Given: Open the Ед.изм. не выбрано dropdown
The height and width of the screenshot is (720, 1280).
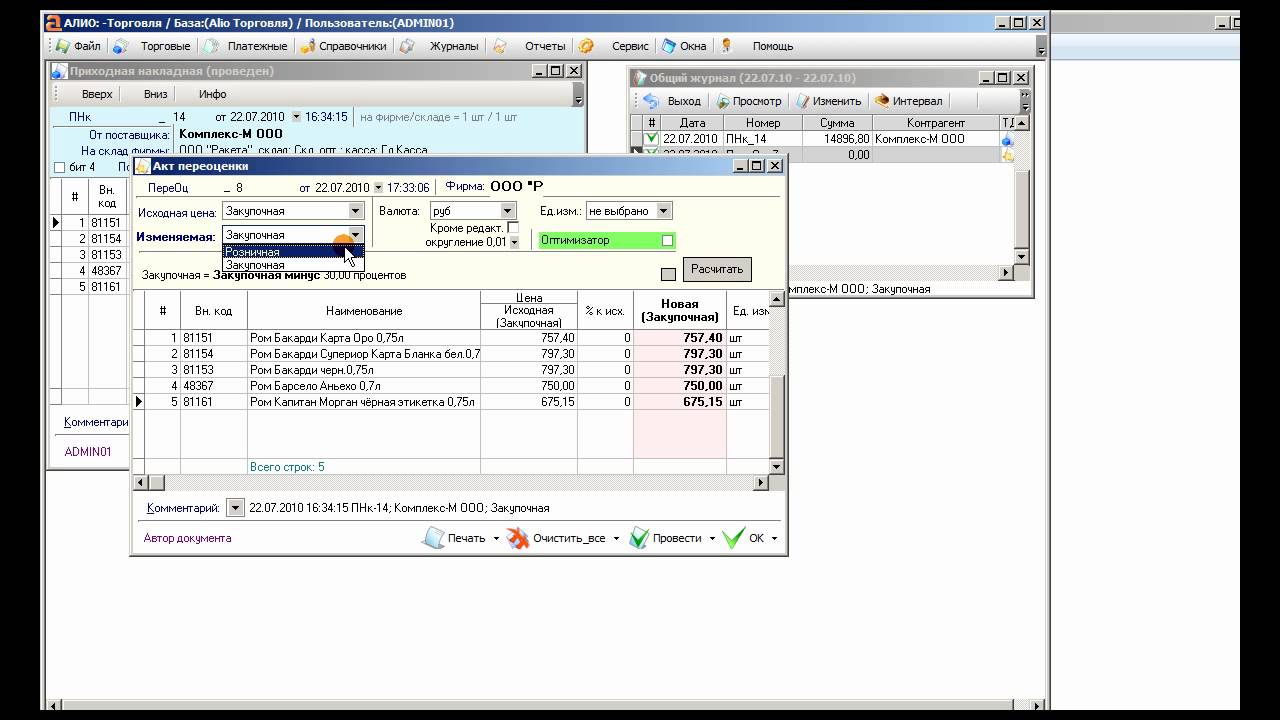Looking at the screenshot, I should click(x=664, y=211).
